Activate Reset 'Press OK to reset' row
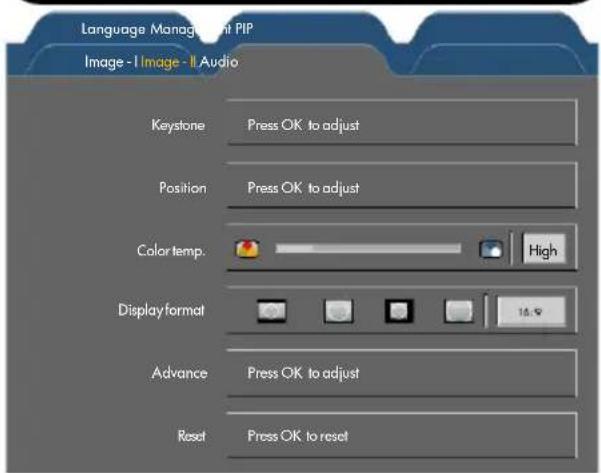 point(402,435)
